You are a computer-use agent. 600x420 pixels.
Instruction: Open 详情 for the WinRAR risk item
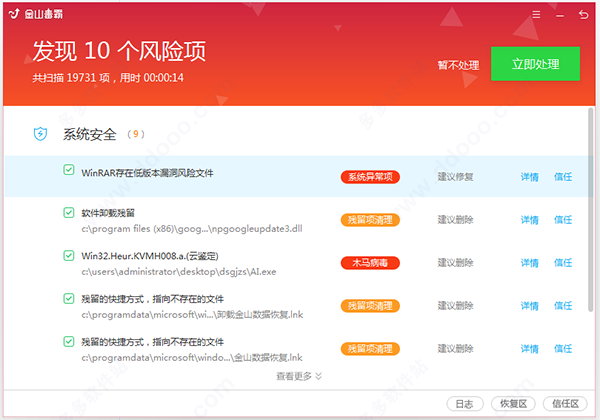pyautogui.click(x=529, y=177)
